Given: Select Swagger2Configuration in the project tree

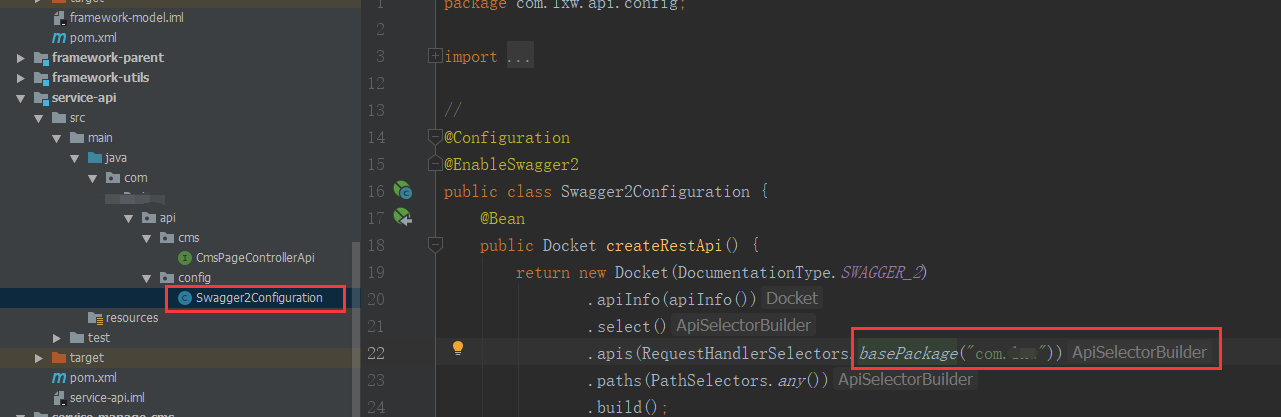Looking at the screenshot, I should click(x=259, y=297).
